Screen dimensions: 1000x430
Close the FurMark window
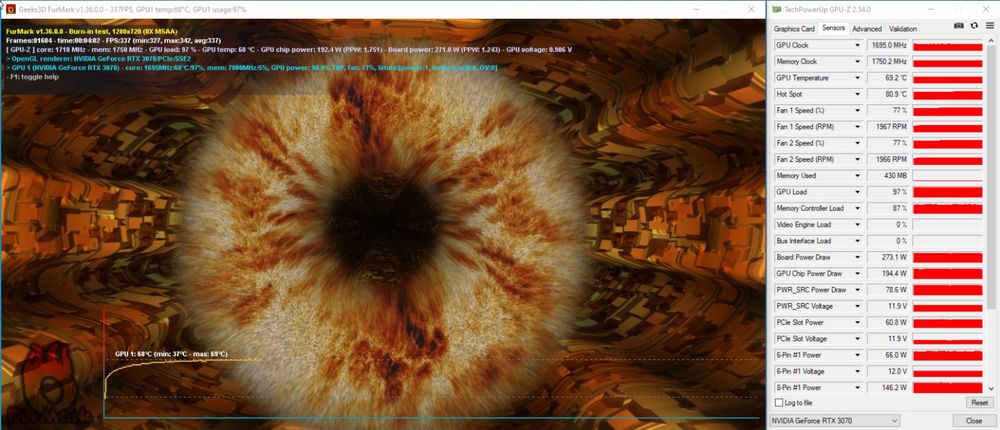pyautogui.click(x=751, y=10)
